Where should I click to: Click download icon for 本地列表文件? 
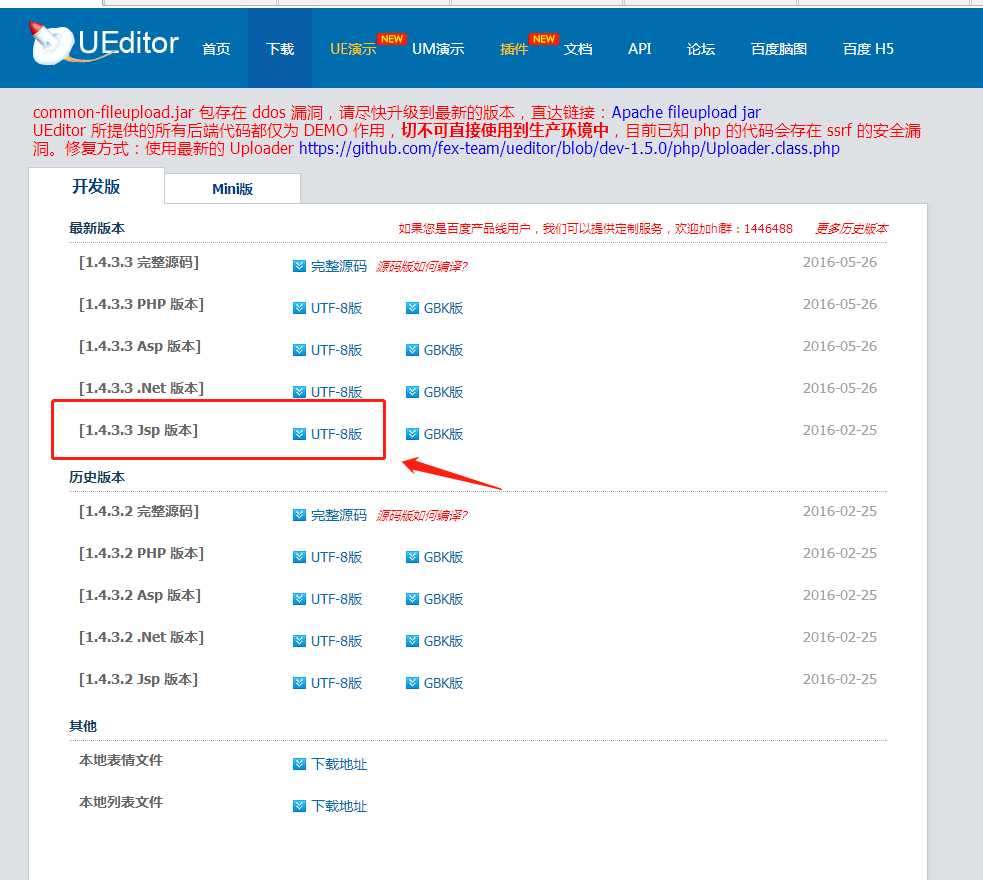click(x=299, y=806)
